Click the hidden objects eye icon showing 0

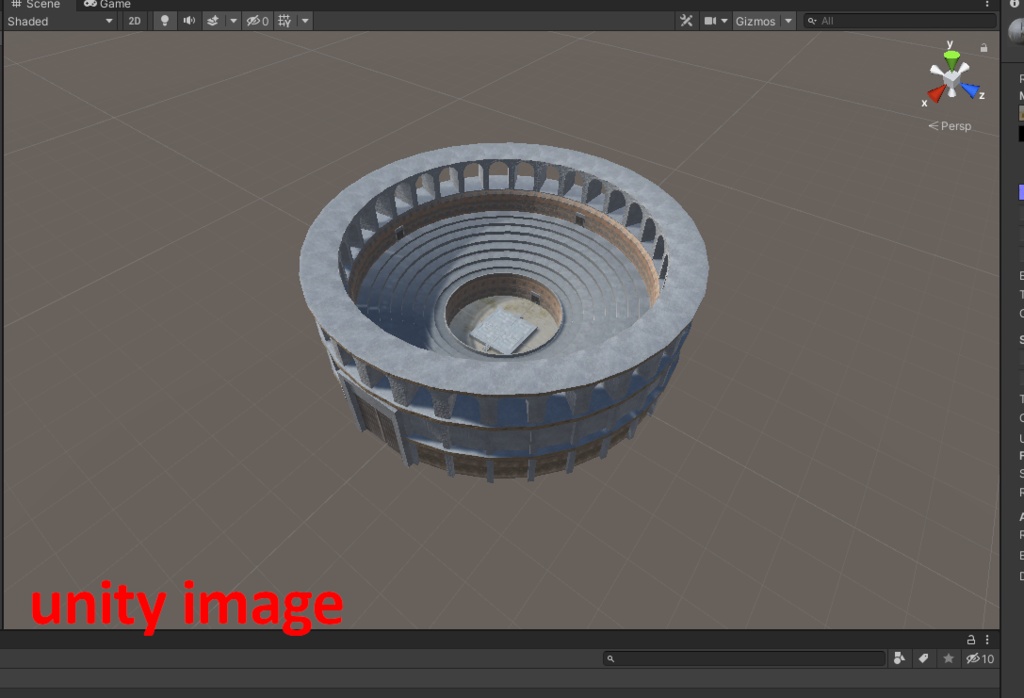click(256, 20)
